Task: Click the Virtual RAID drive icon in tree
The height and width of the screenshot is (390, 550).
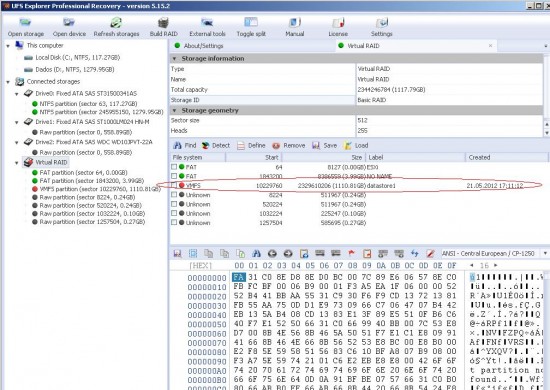Action: tap(28, 162)
